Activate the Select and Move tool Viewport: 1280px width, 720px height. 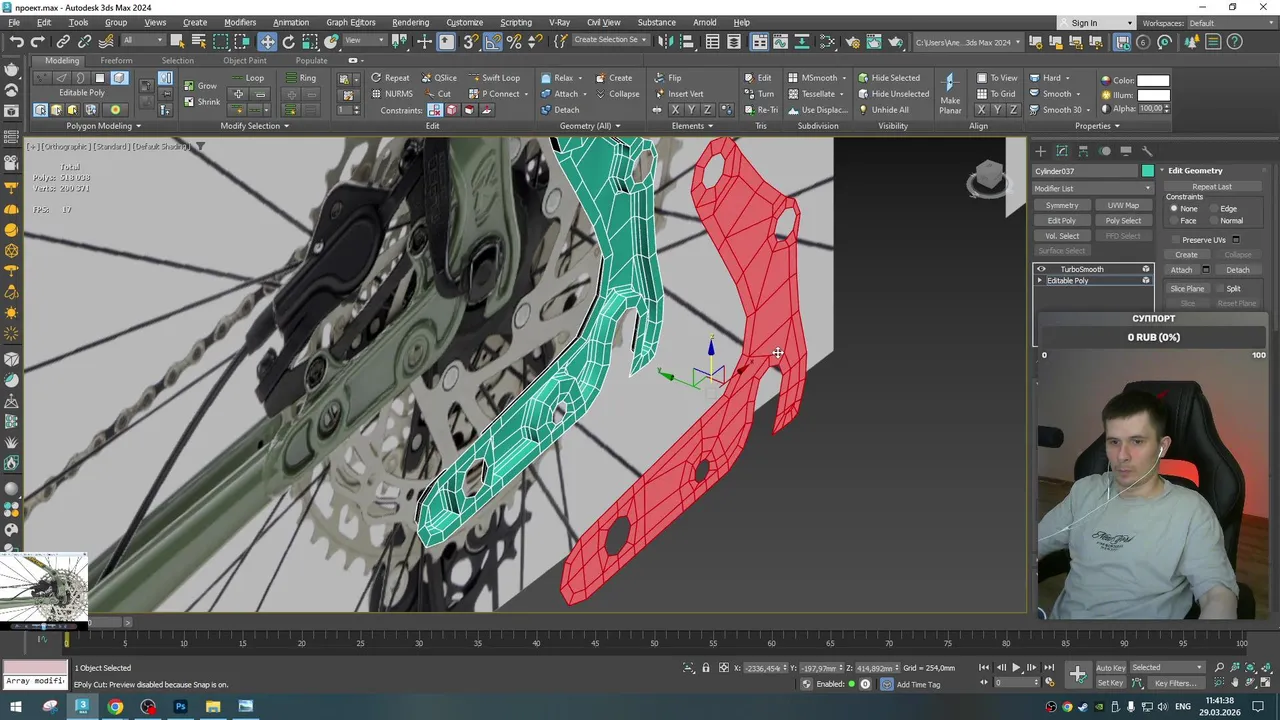pyautogui.click(x=267, y=42)
